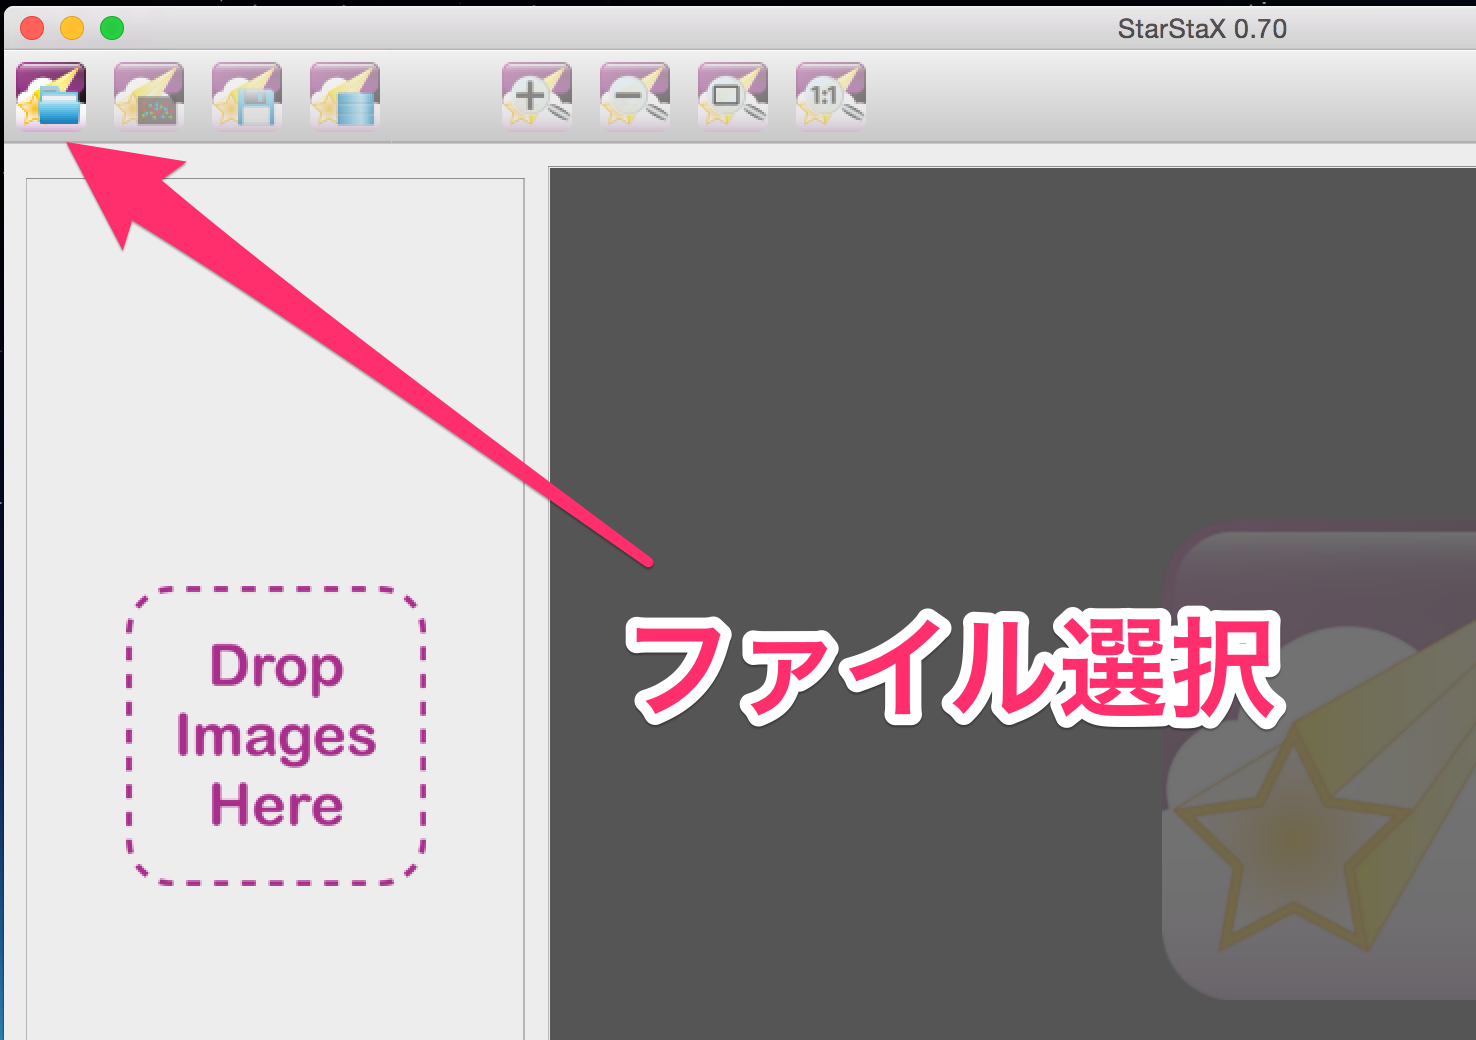Click the Open Dark Frames icon
Image resolution: width=1476 pixels, height=1040 pixels.
pyautogui.click(x=149, y=96)
